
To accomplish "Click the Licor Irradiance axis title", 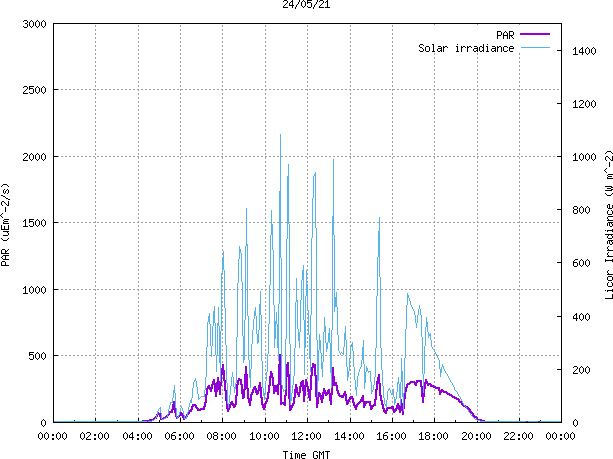I will tap(608, 225).
